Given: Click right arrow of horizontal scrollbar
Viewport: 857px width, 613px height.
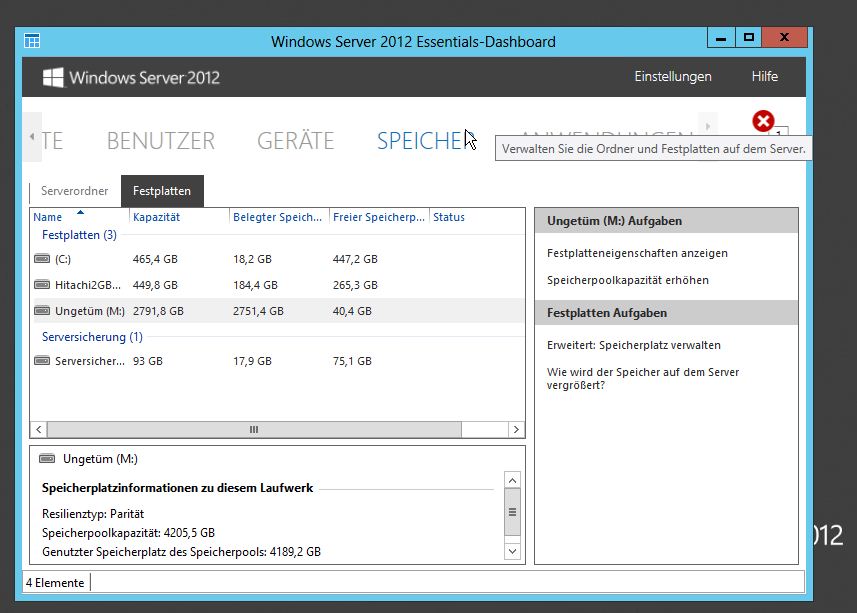Looking at the screenshot, I should (x=516, y=429).
